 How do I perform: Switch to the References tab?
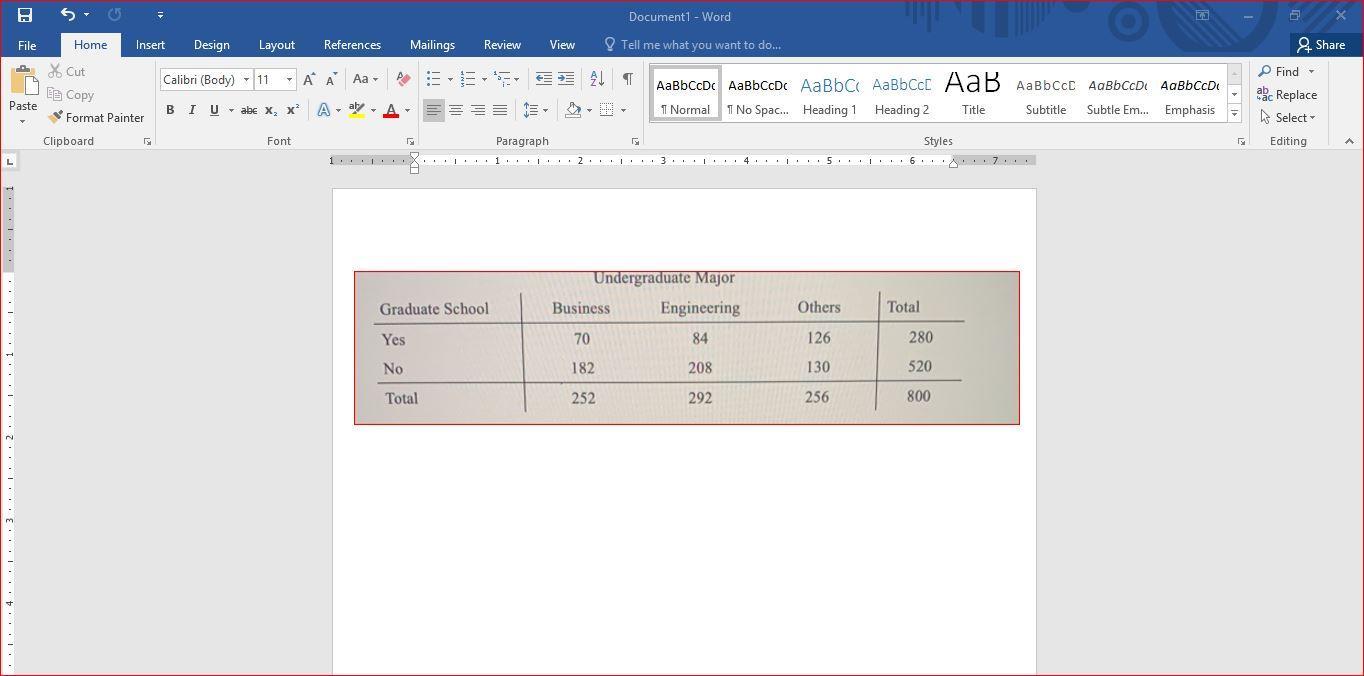pos(352,45)
